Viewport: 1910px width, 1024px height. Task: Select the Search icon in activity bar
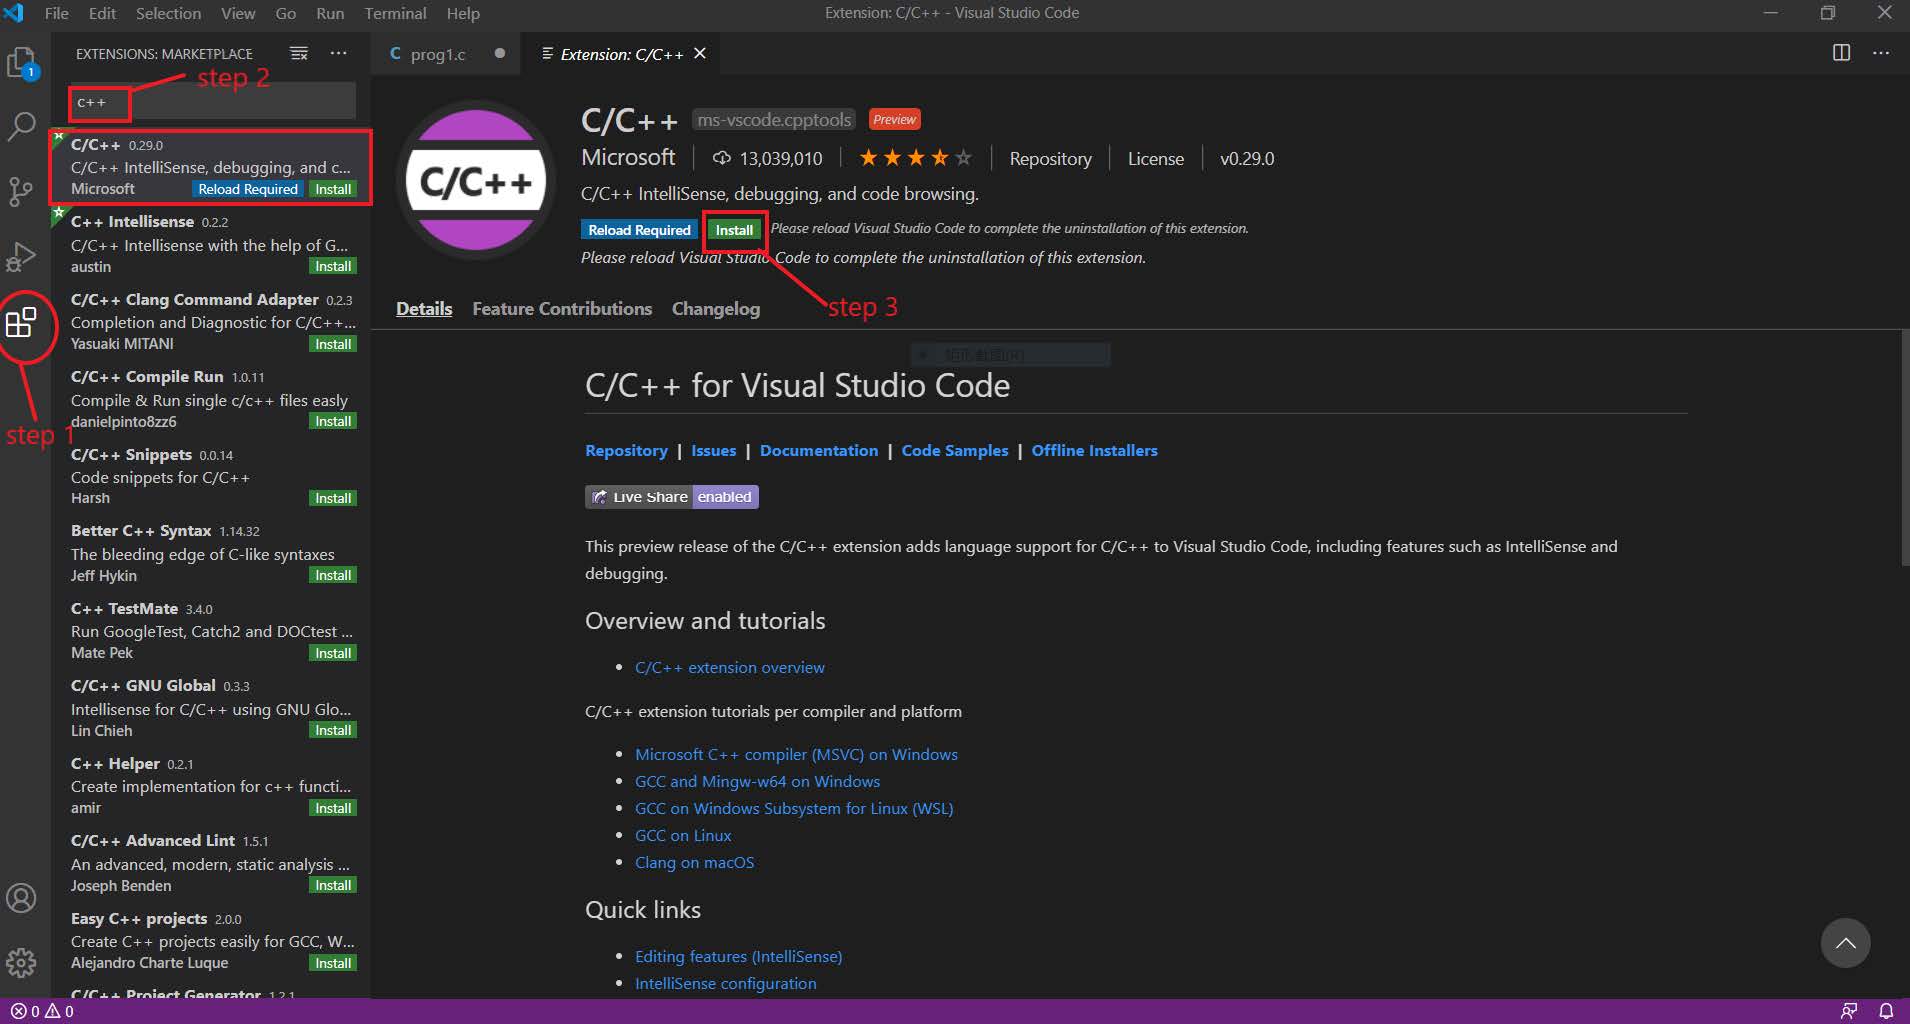point(22,127)
